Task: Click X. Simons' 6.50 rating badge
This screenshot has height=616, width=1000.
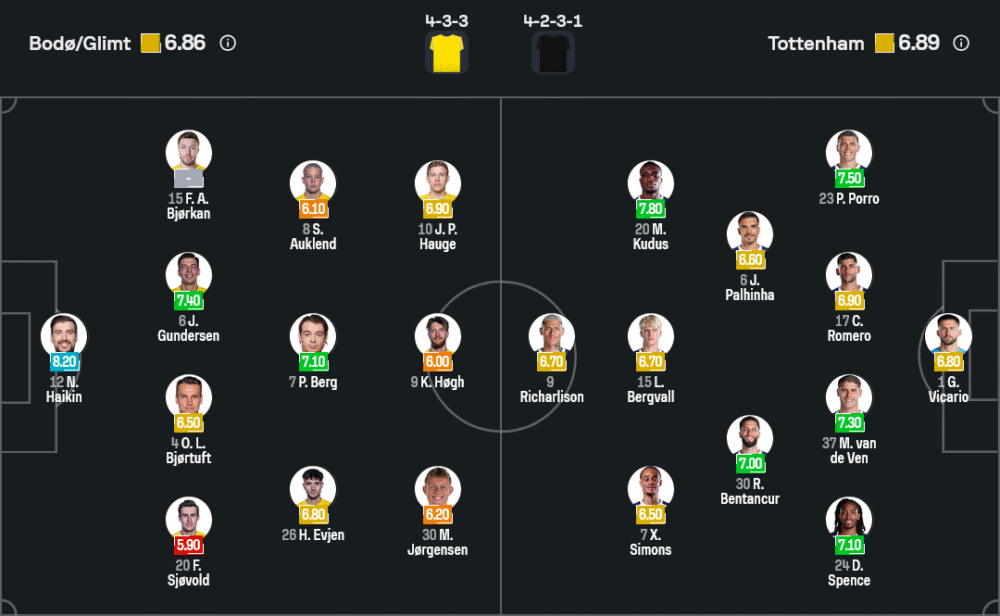Action: coord(651,515)
